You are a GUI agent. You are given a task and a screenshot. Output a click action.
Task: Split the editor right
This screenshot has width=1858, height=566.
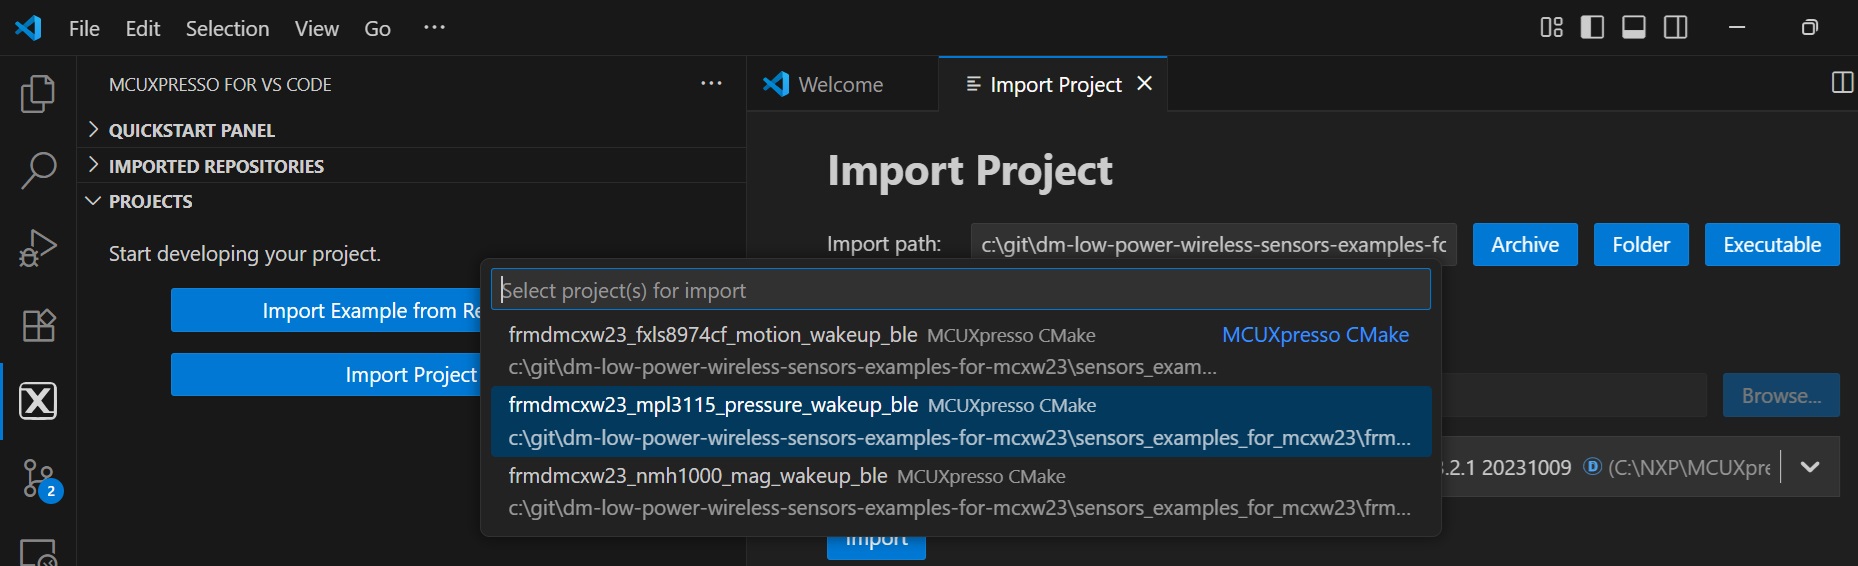click(x=1842, y=83)
